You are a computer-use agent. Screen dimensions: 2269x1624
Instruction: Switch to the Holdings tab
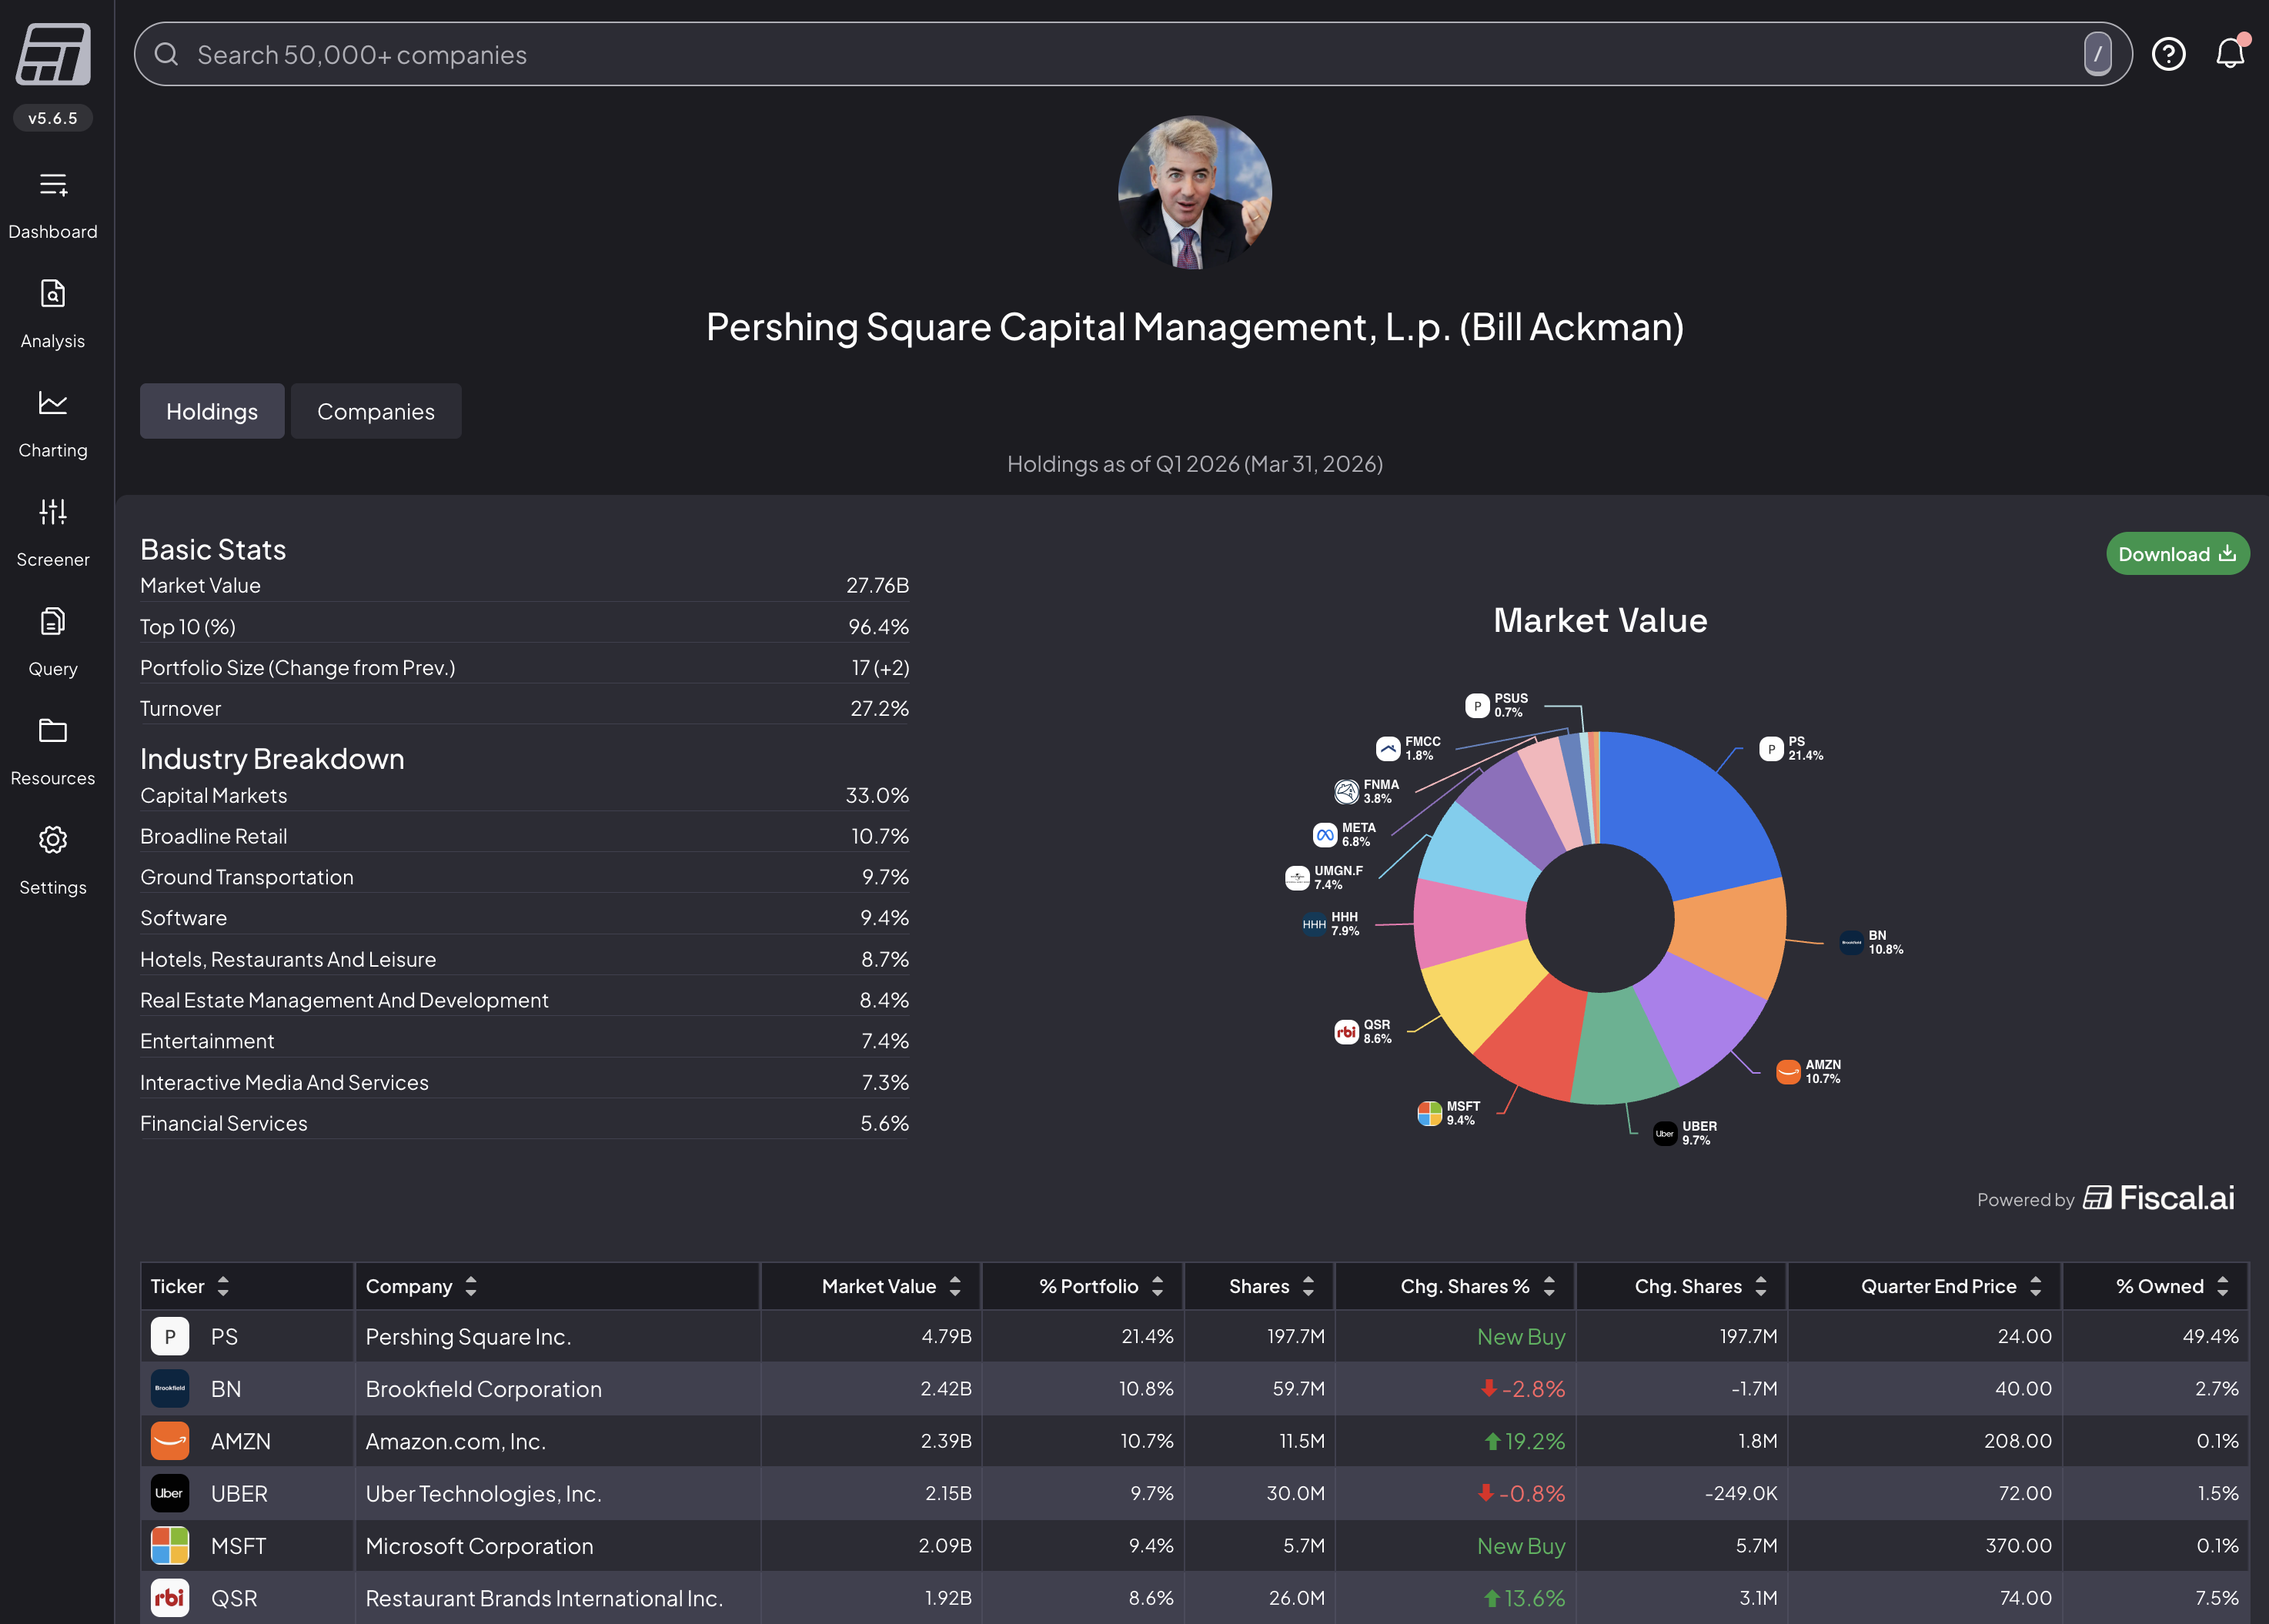(212, 411)
